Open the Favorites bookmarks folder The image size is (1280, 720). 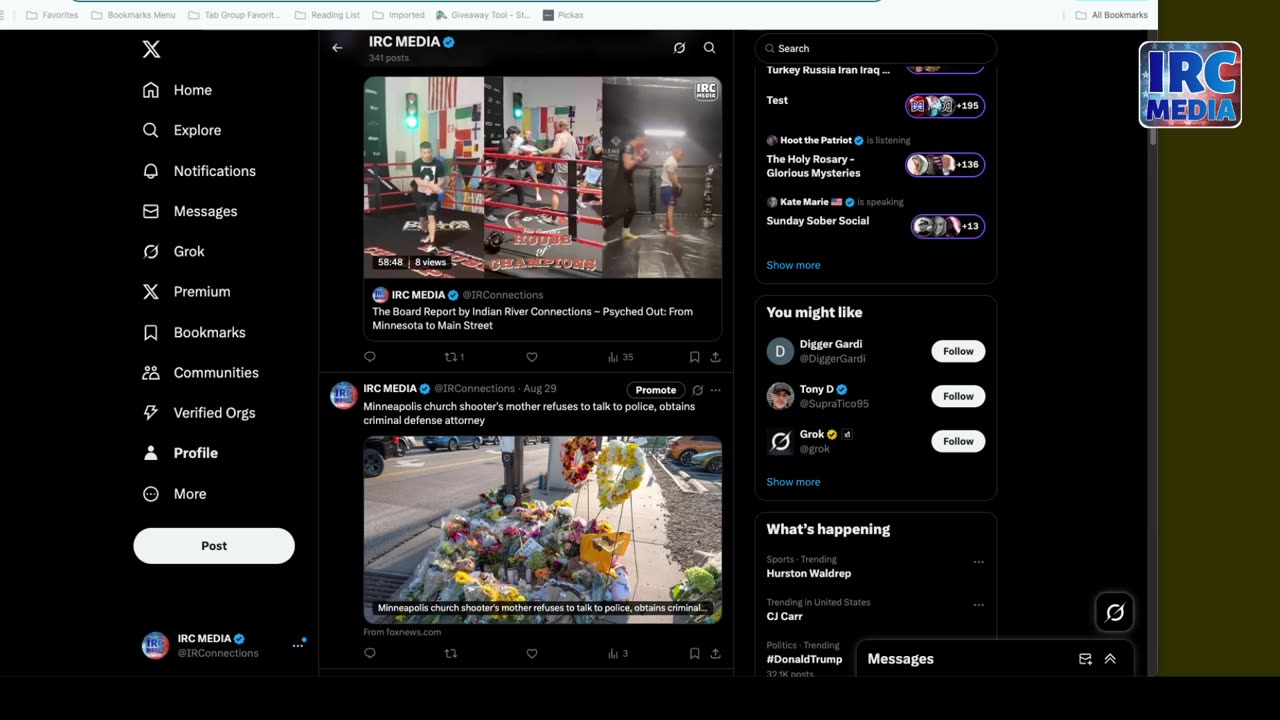coord(52,15)
